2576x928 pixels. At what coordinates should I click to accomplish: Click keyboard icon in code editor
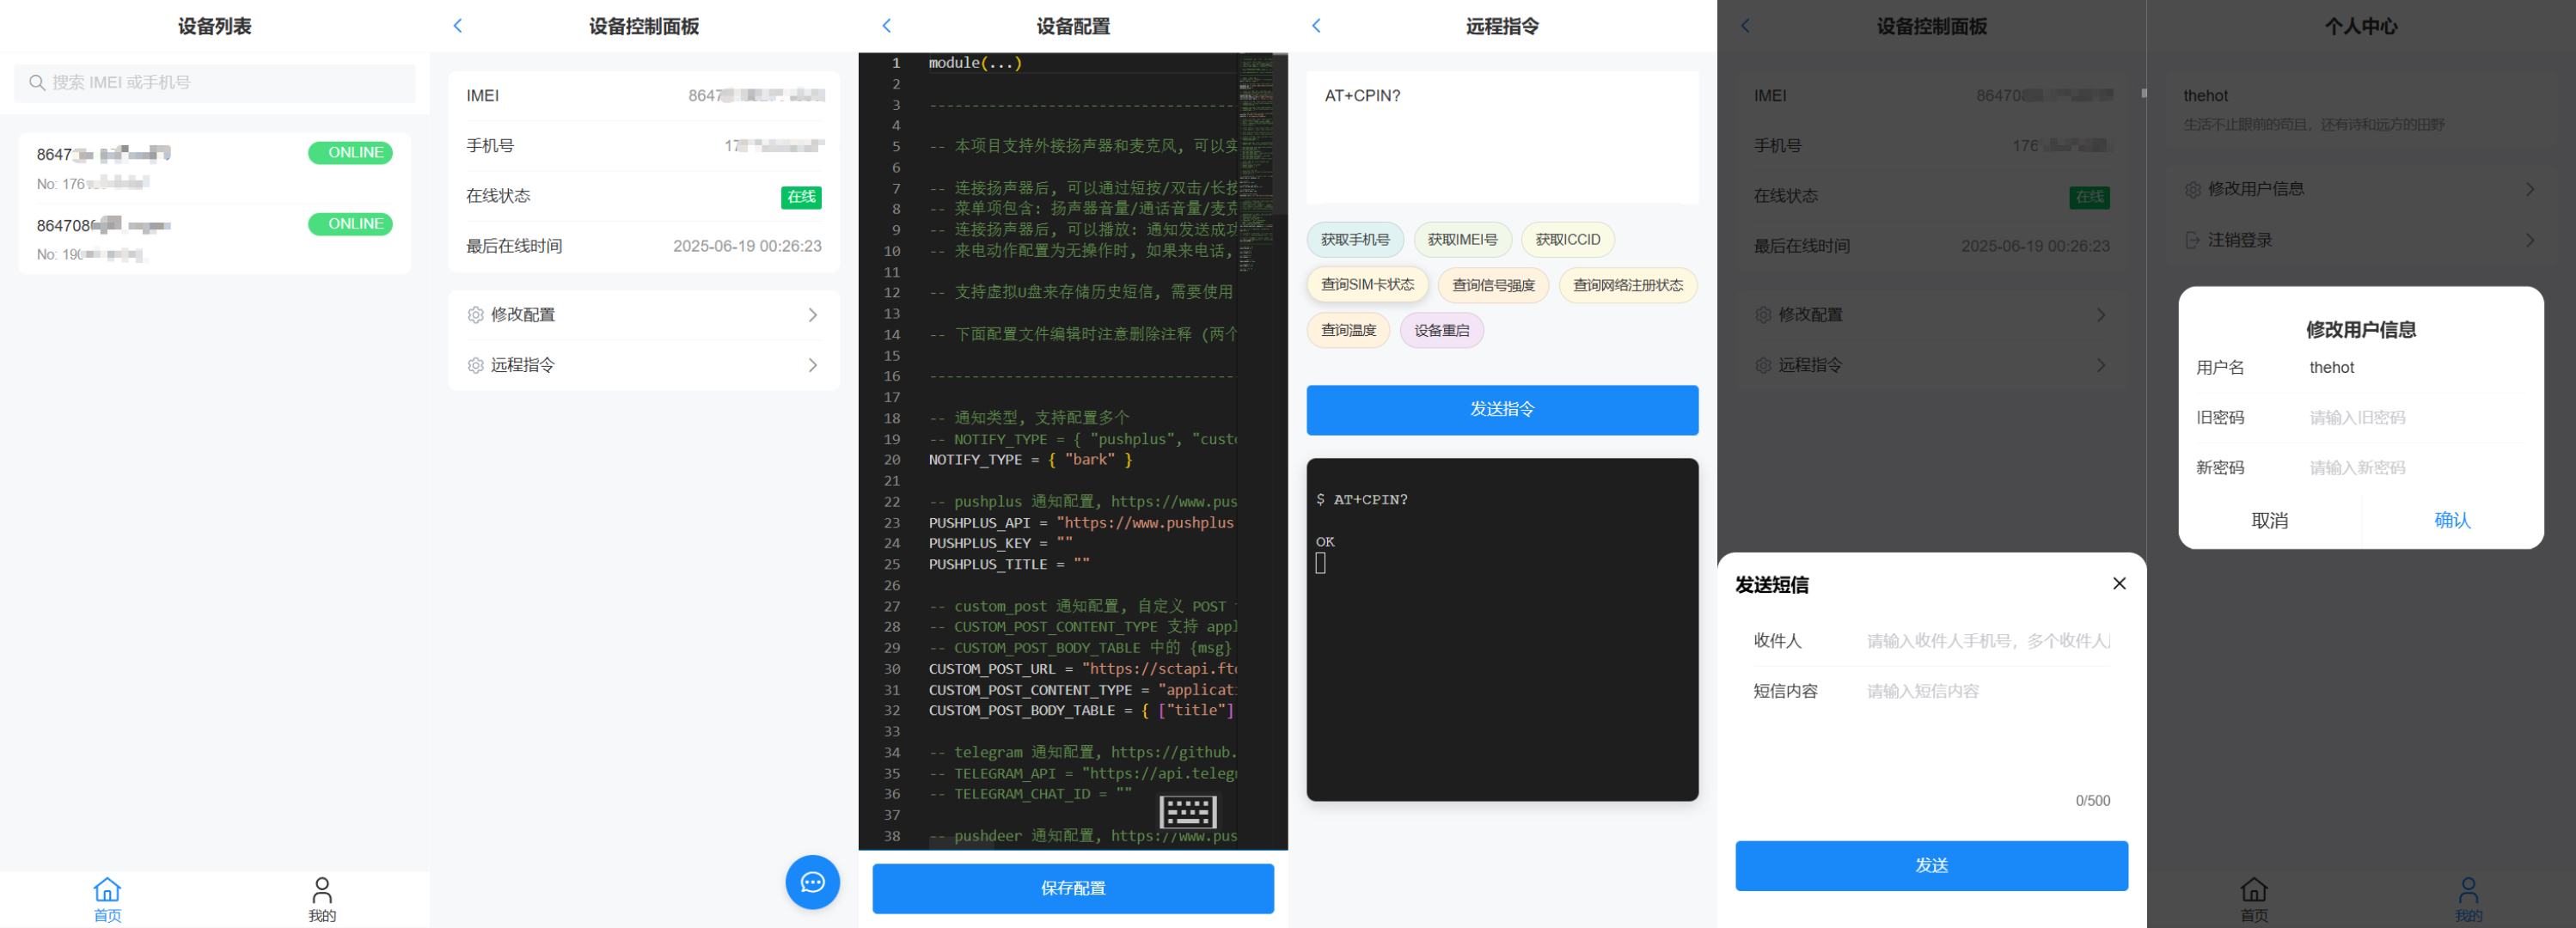[1188, 811]
